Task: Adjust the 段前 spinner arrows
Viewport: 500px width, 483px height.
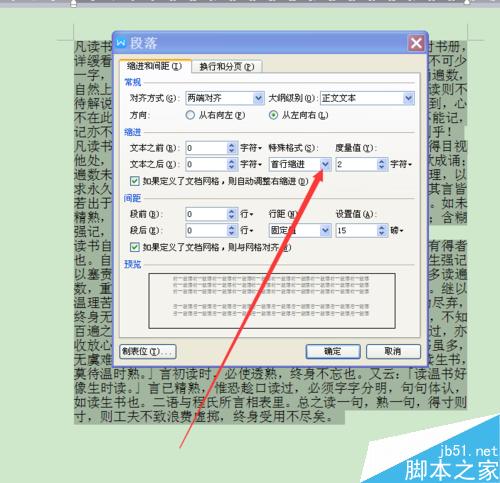Action: coord(232,214)
